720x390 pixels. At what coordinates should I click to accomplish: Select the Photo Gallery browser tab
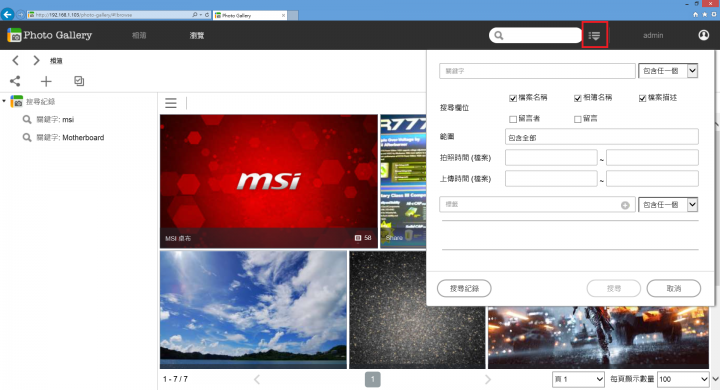coord(250,15)
